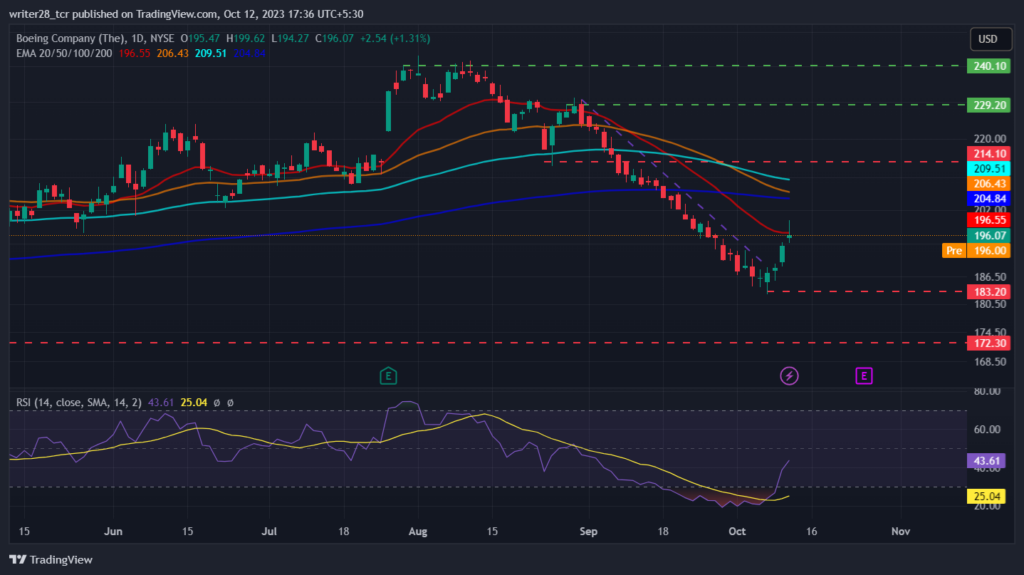Click the purple lightning bolt event icon
Image resolution: width=1024 pixels, height=575 pixels.
click(x=789, y=376)
